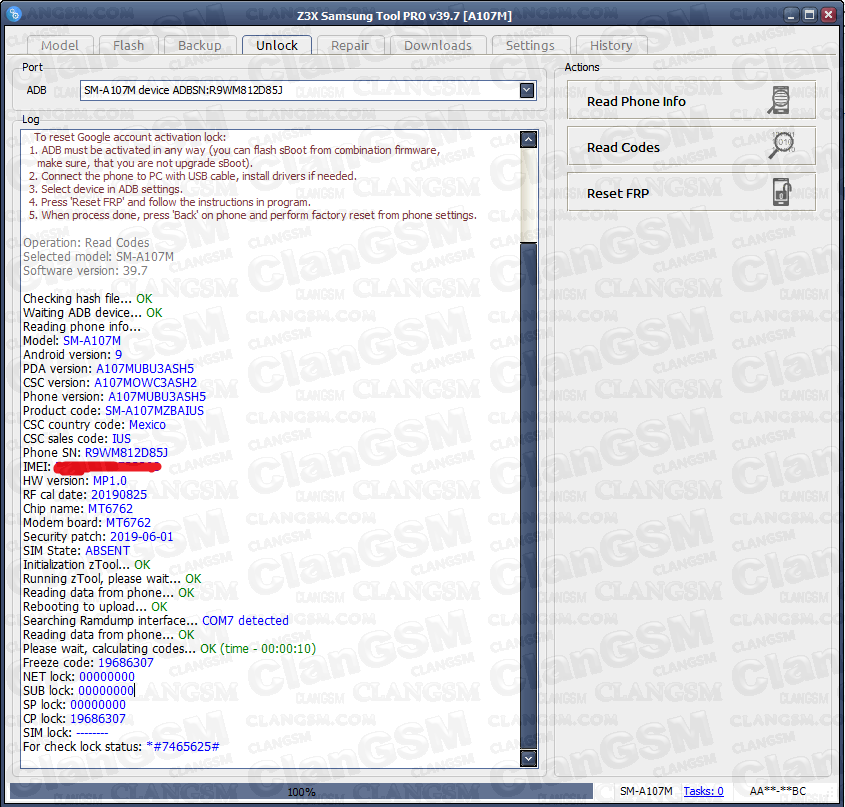Click the RF cal date 20190825

119,494
